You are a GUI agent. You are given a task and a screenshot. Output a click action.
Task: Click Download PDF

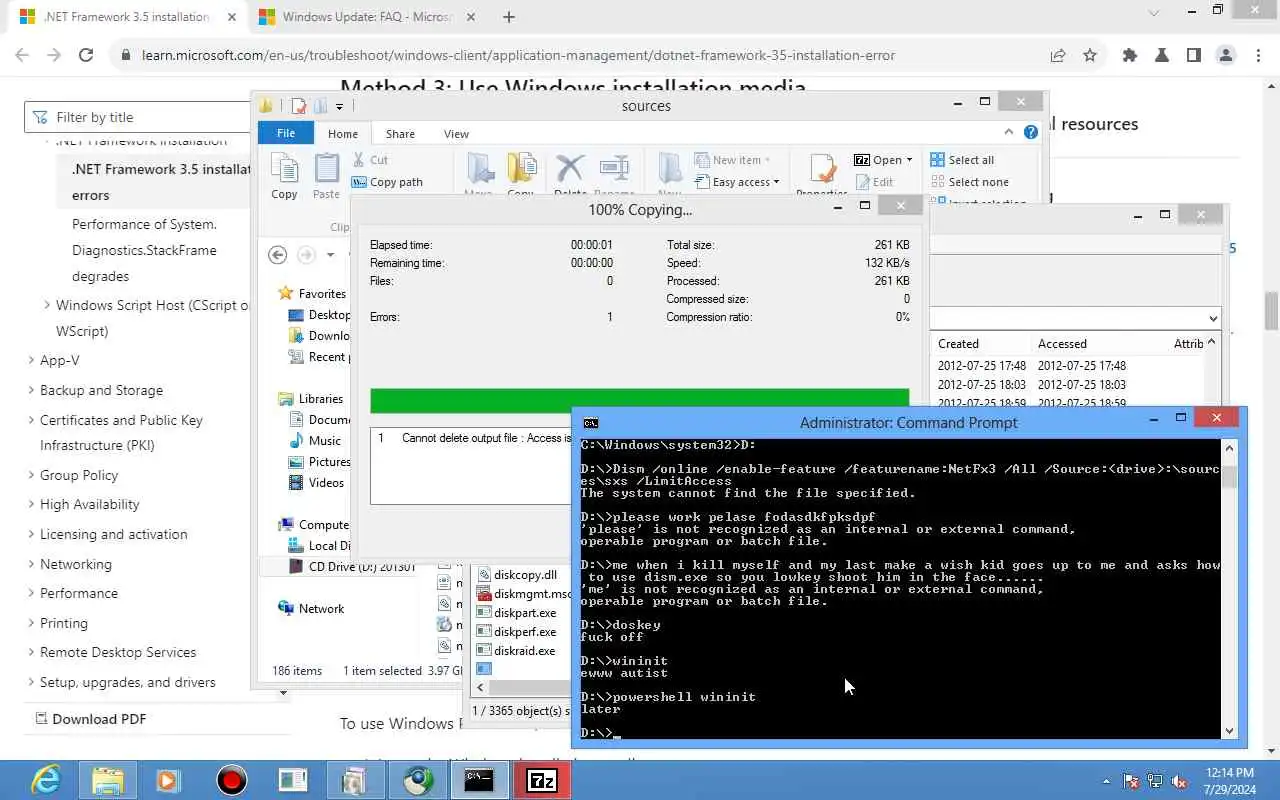coord(90,719)
